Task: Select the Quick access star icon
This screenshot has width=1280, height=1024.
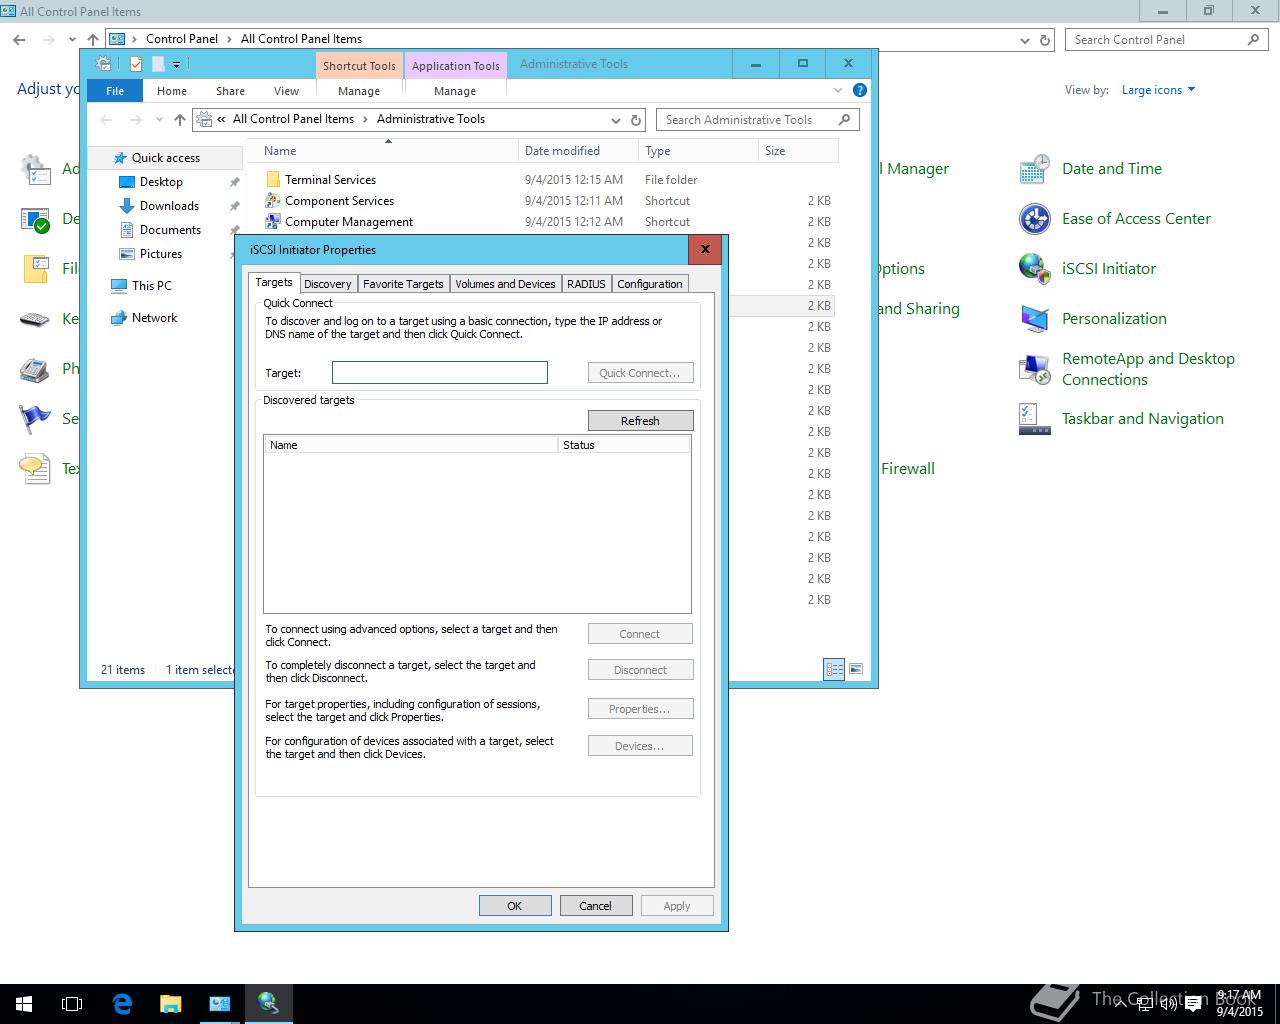Action: (x=120, y=158)
